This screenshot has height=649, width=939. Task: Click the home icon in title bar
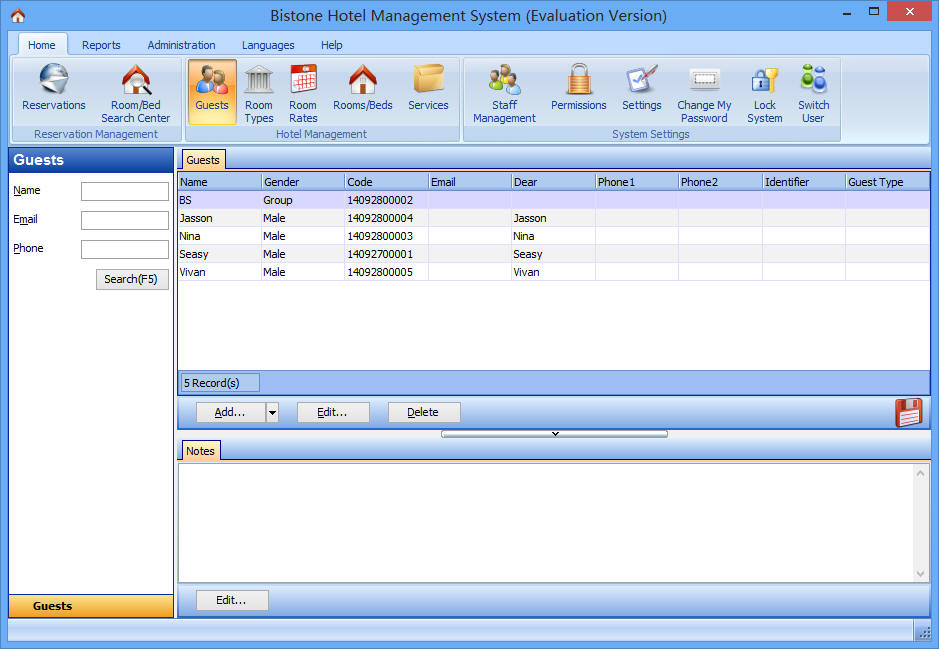18,16
